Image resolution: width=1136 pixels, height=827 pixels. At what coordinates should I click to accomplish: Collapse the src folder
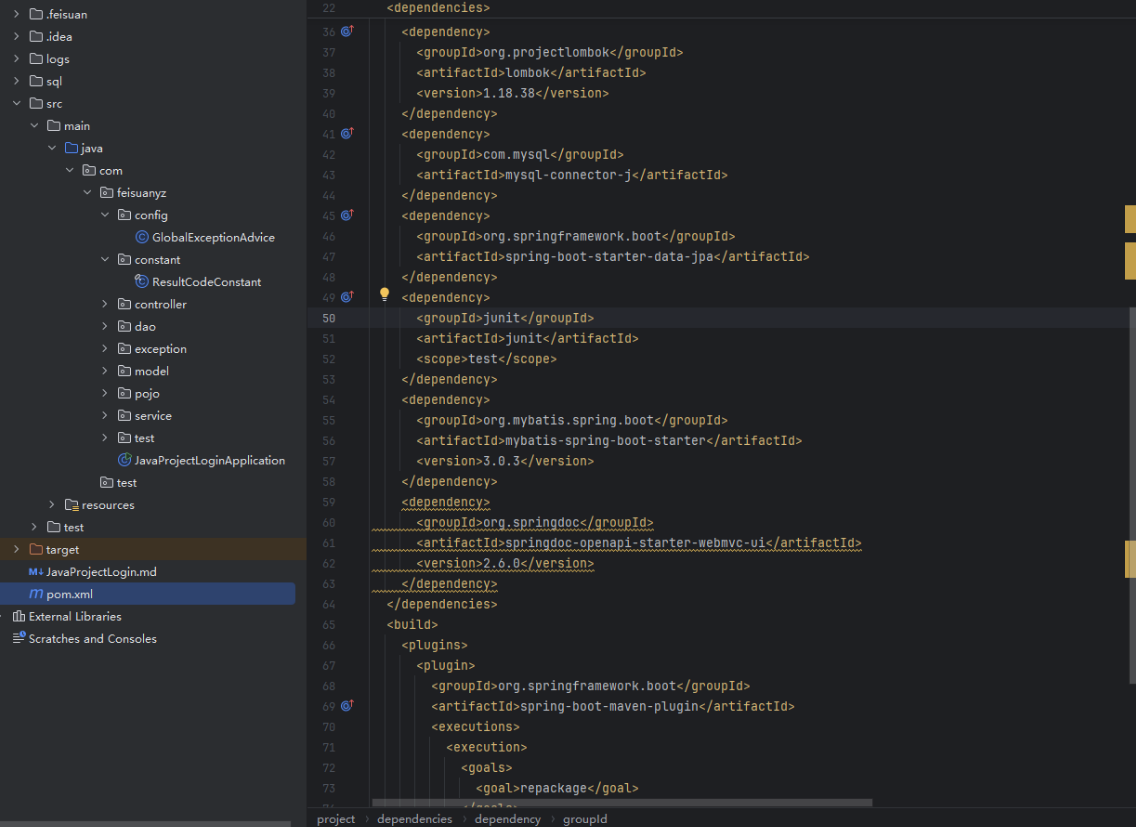click(17, 104)
